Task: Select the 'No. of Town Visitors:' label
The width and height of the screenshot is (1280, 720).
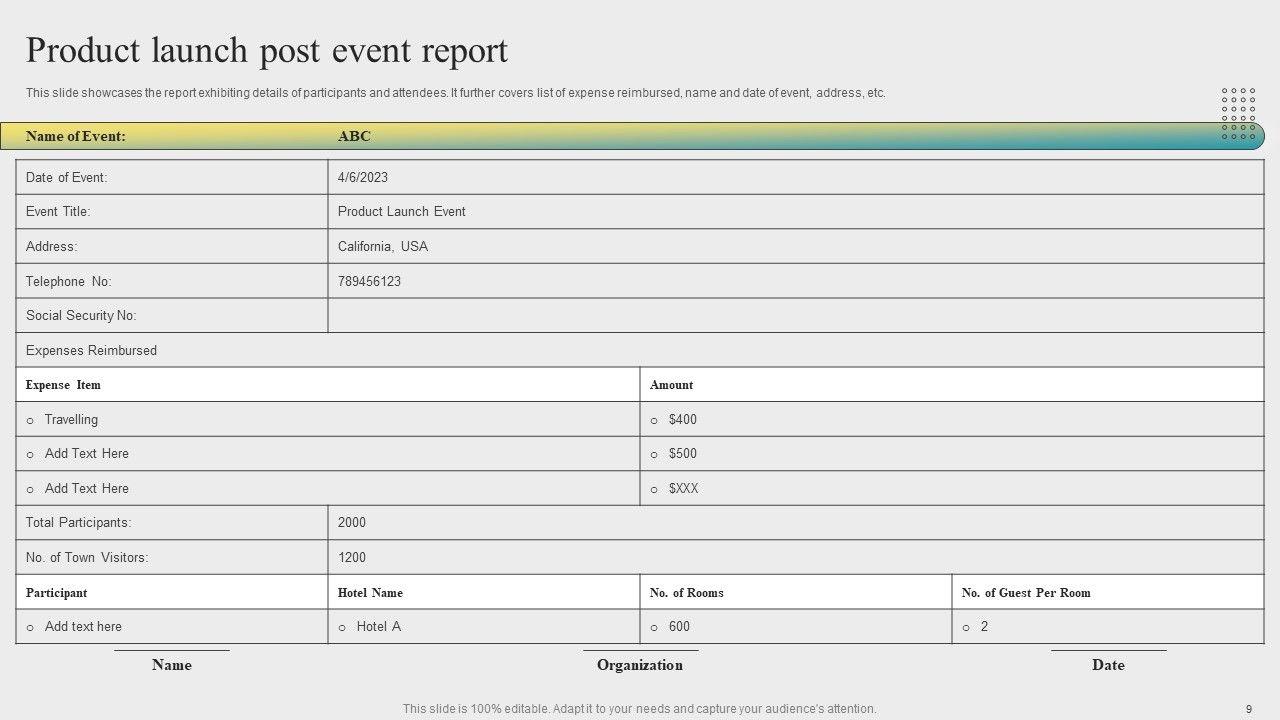Action: pyautogui.click(x=87, y=557)
